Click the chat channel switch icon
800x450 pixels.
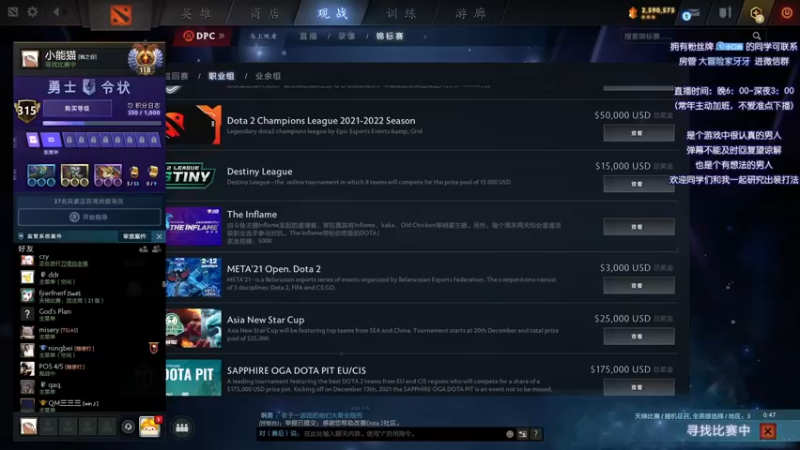[522, 434]
